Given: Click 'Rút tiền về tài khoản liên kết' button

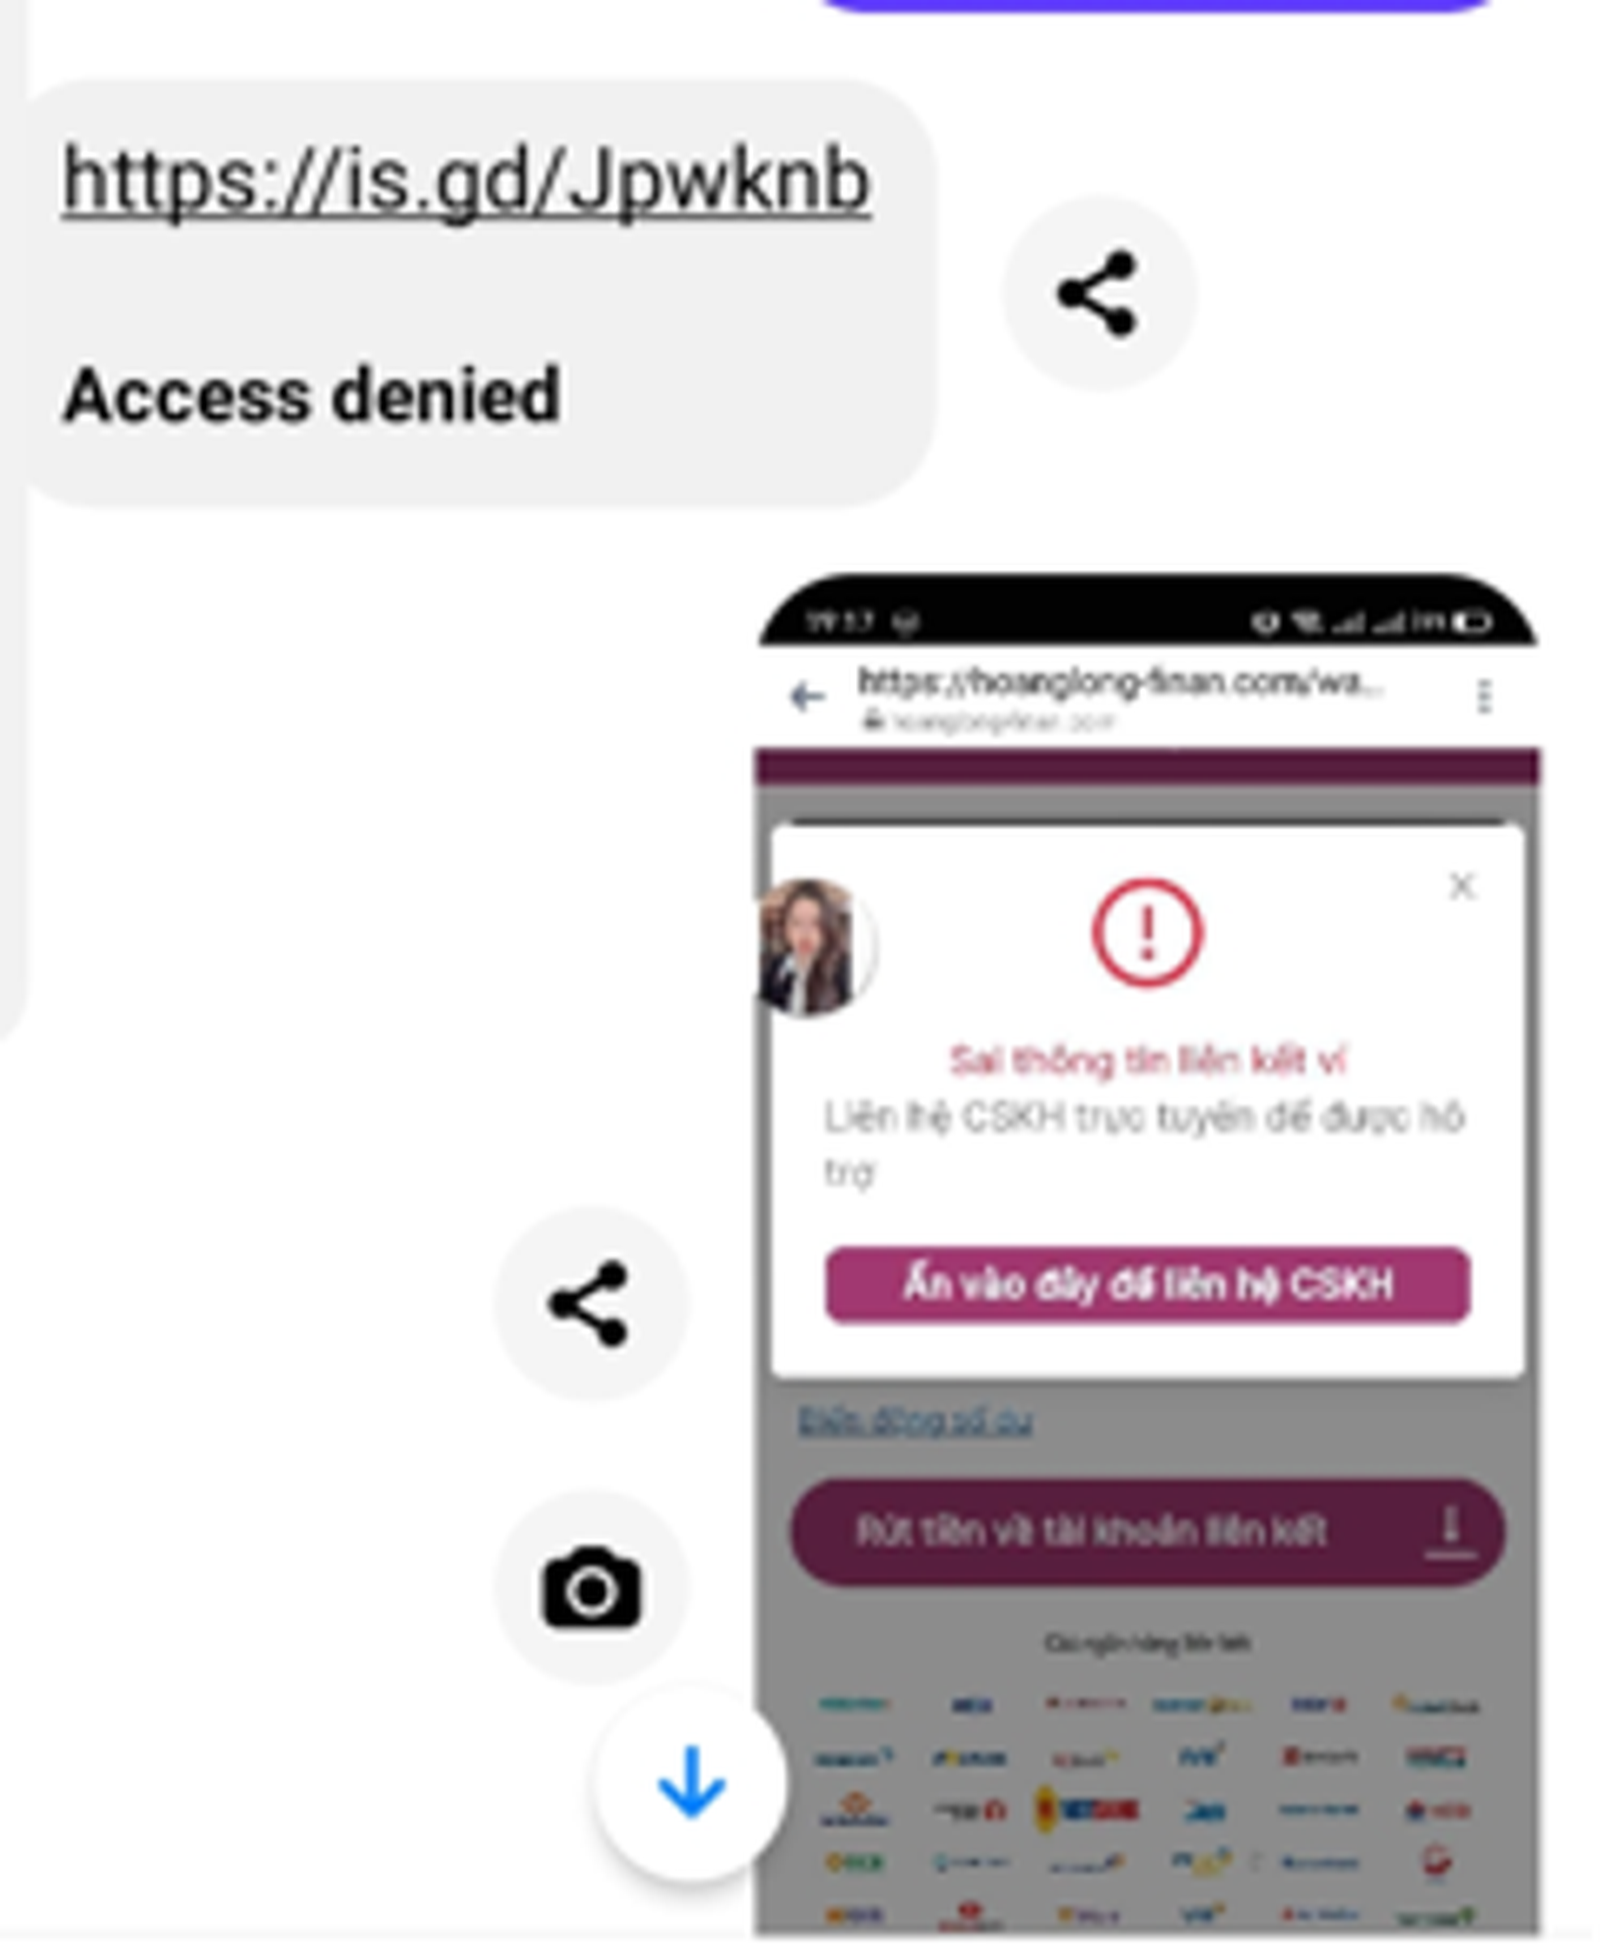Looking at the screenshot, I should (x=1147, y=1531).
